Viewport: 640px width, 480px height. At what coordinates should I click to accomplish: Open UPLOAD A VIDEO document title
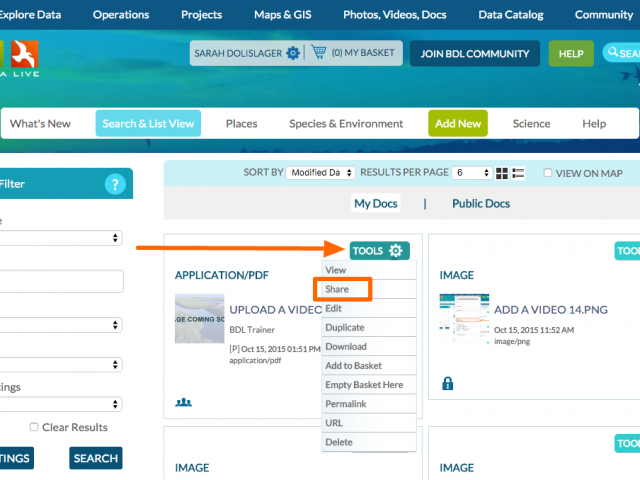pos(276,310)
